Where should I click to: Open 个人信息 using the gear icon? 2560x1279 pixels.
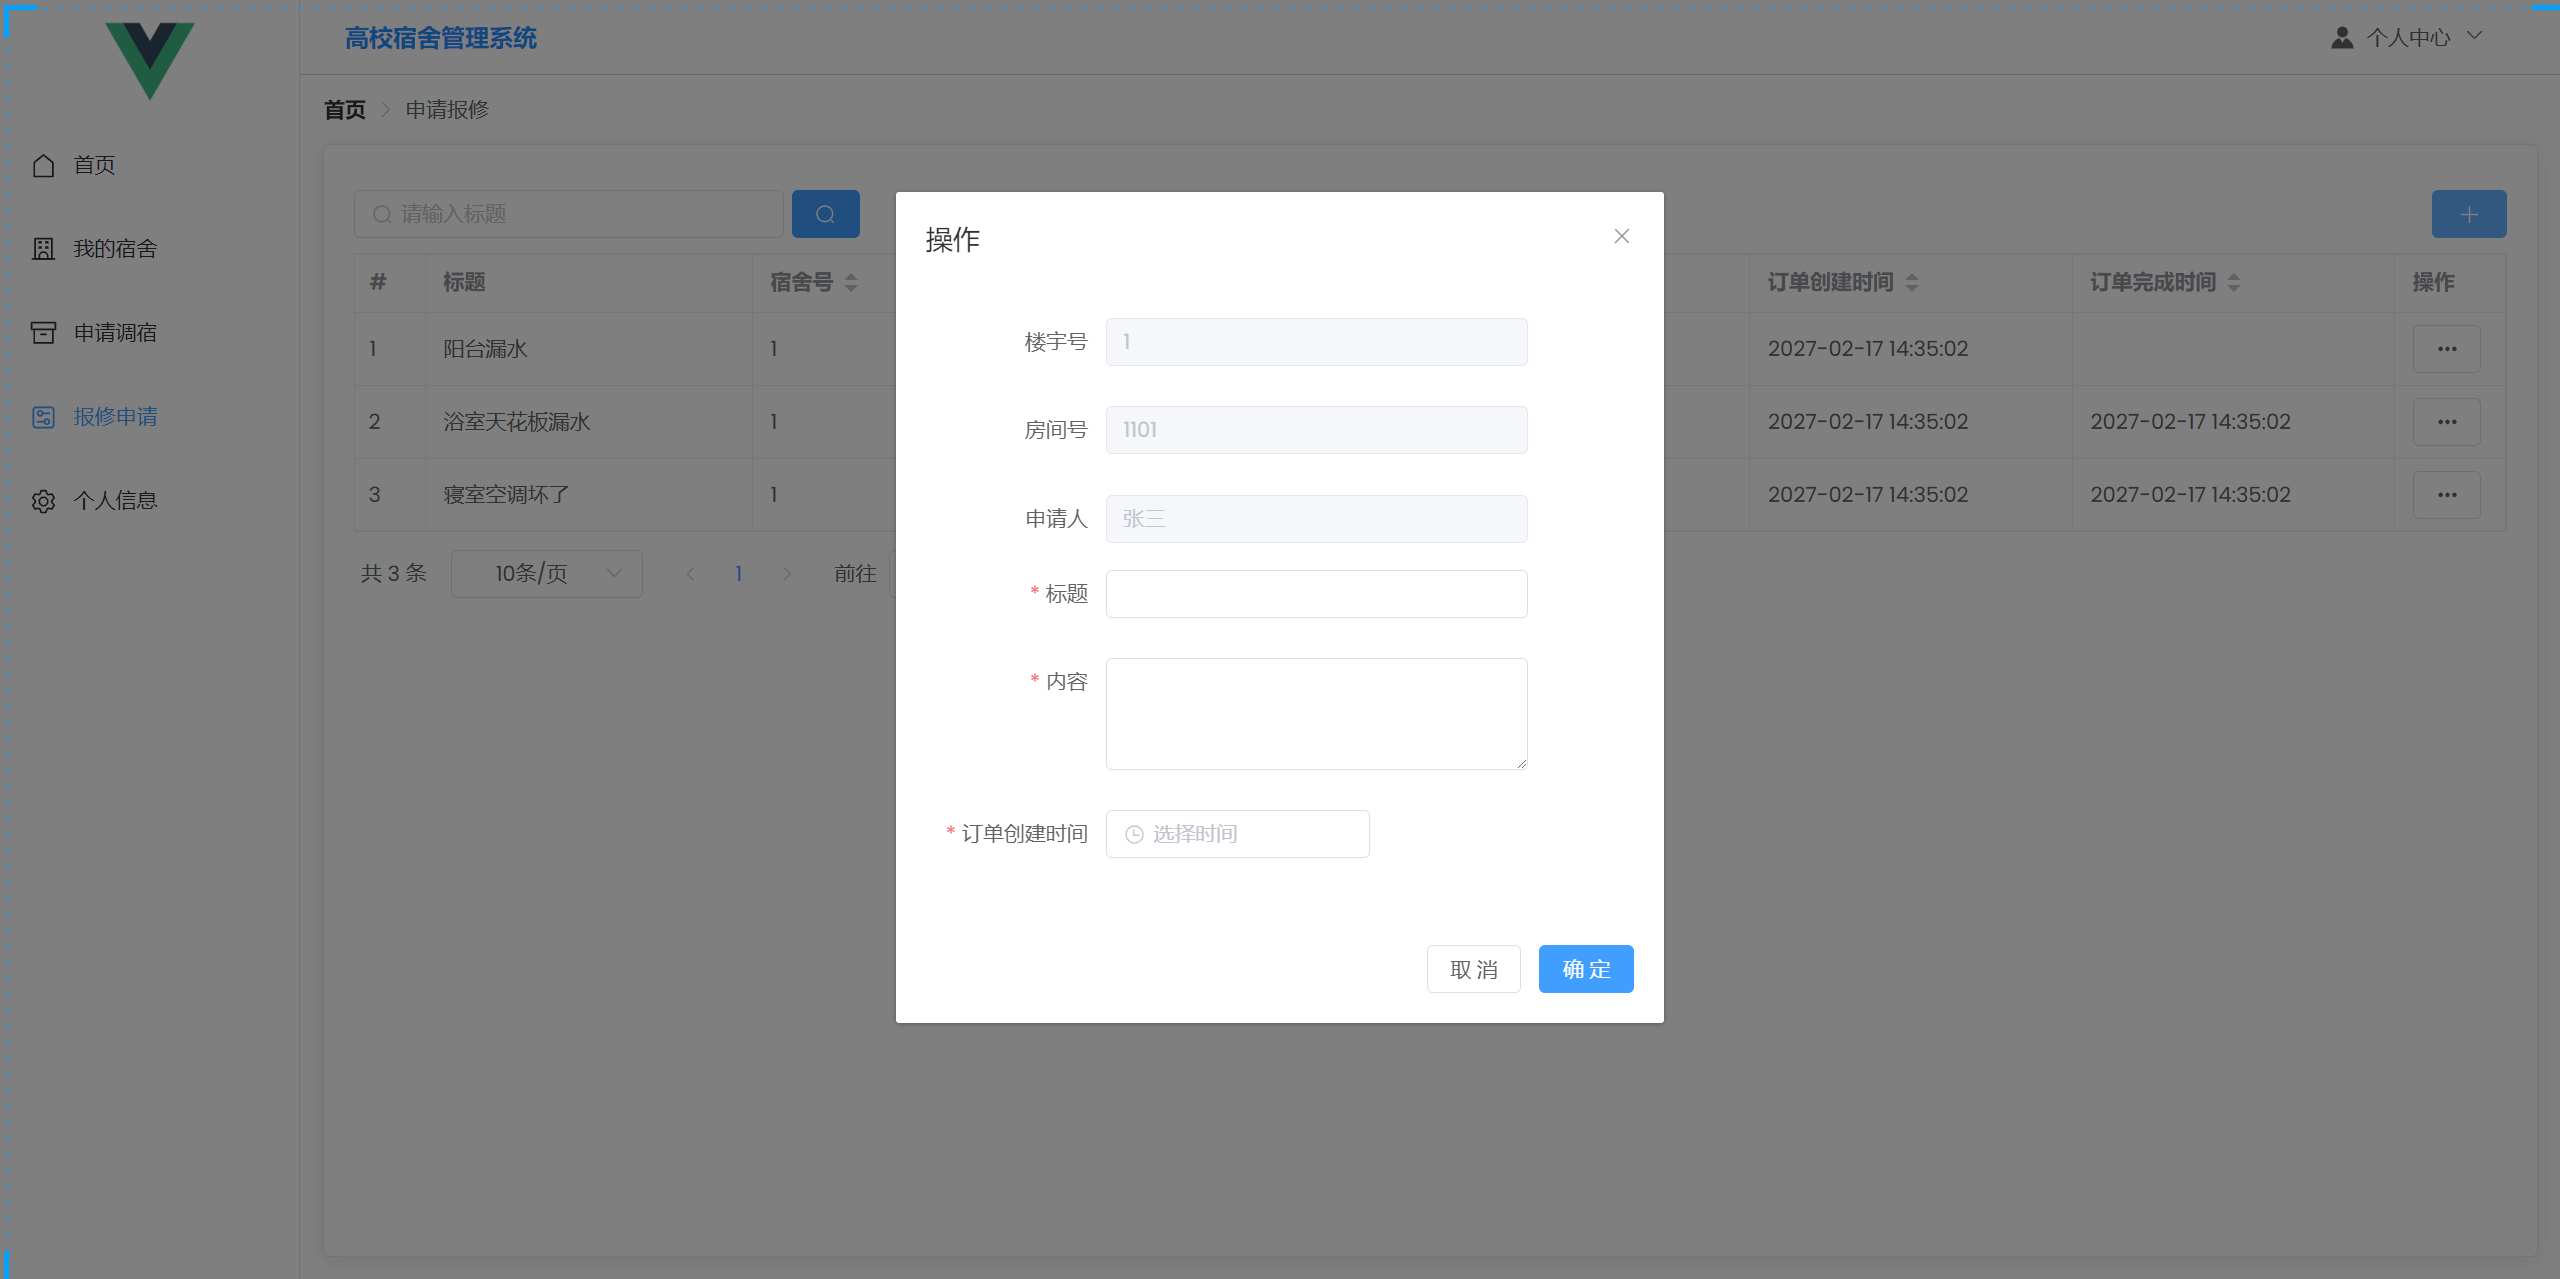(43, 500)
